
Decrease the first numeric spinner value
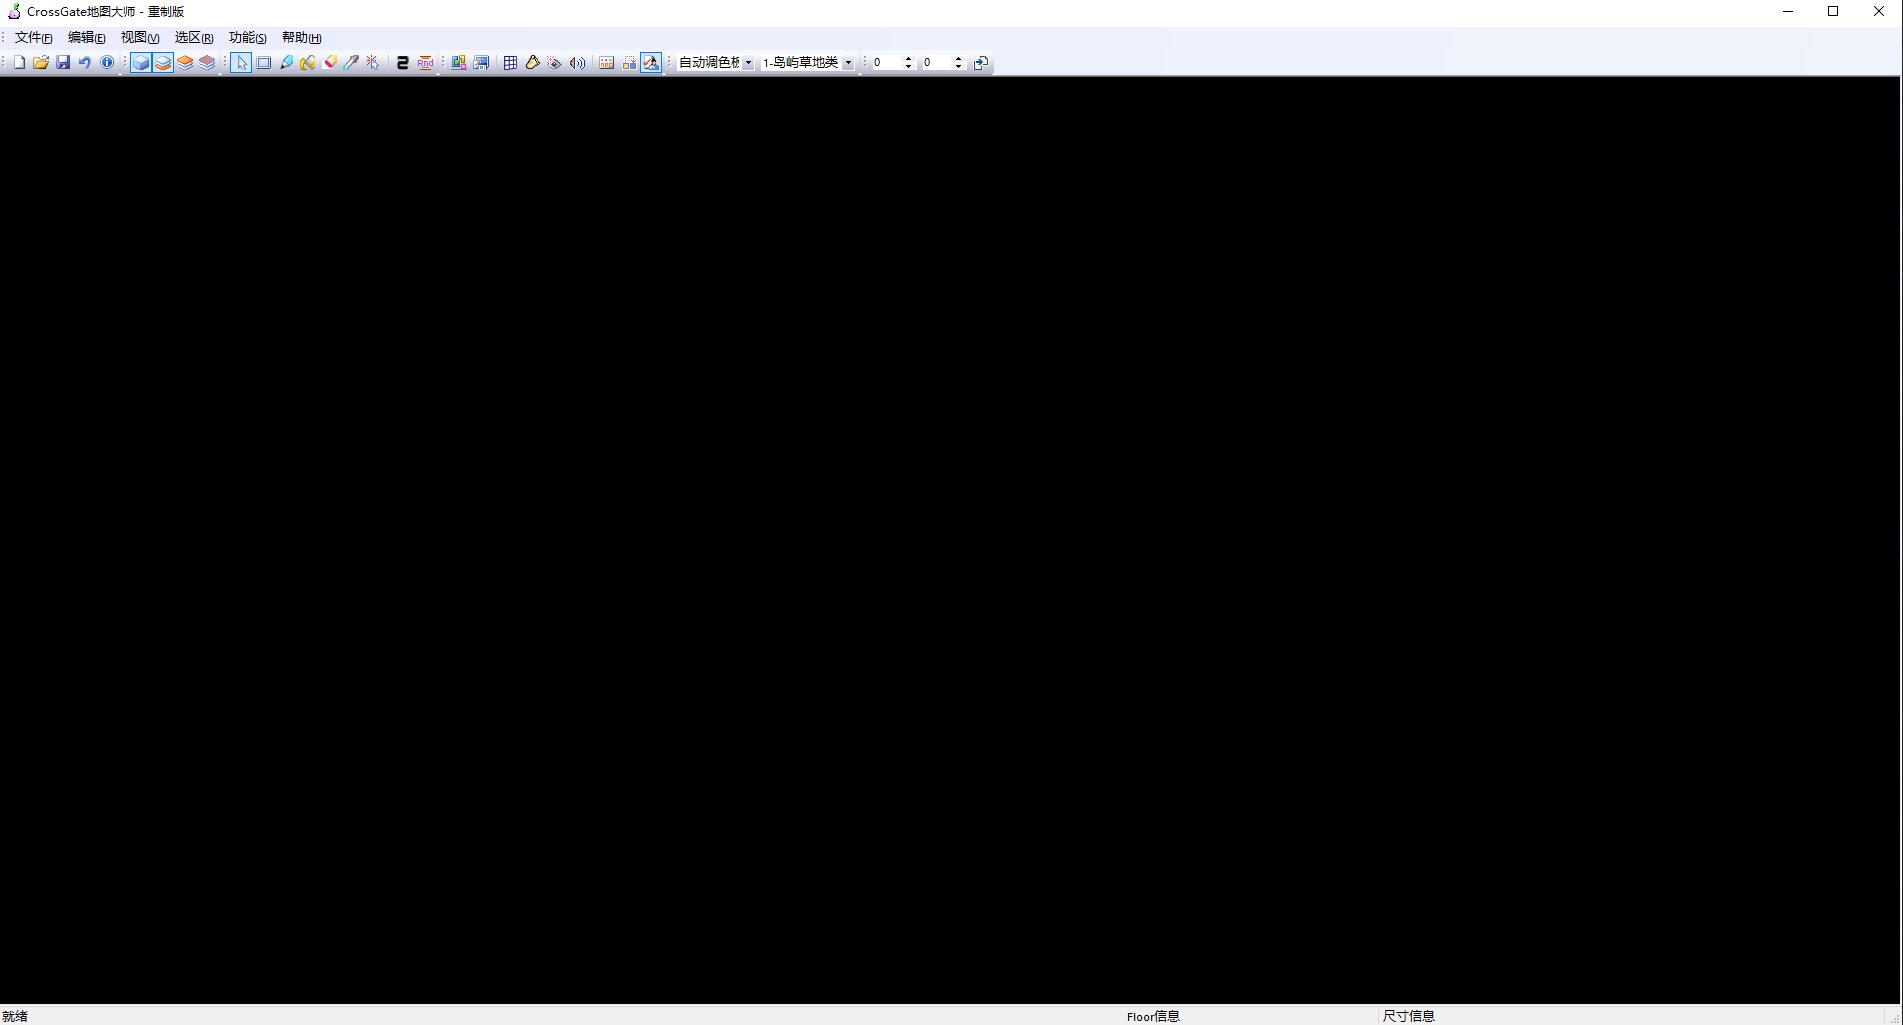908,66
